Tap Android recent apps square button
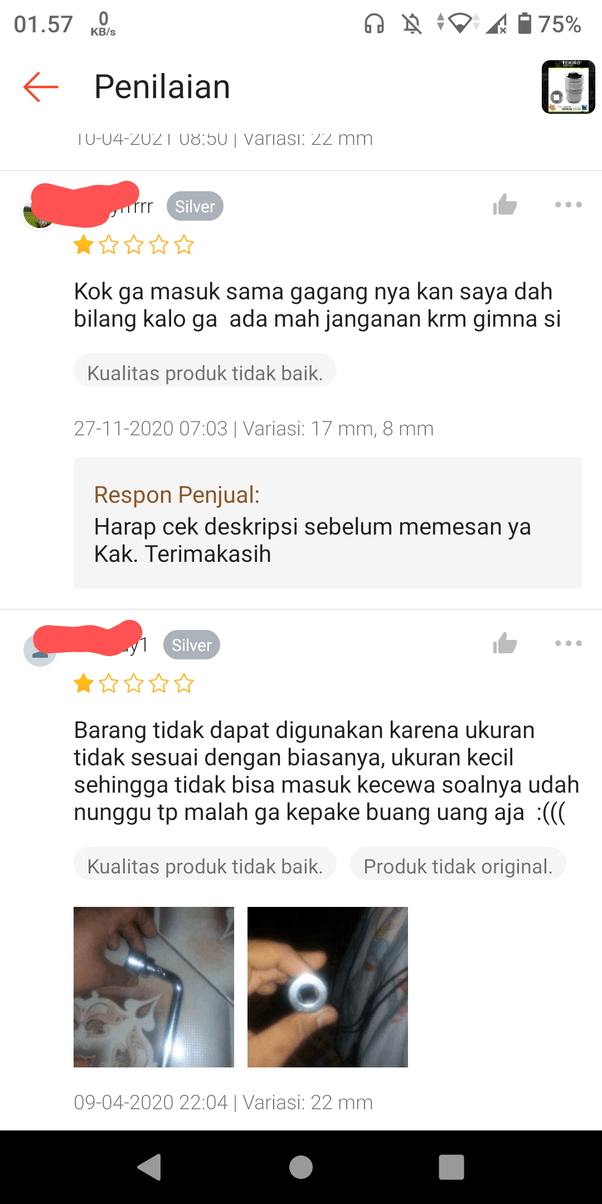Viewport: 602px width, 1204px height. pyautogui.click(x=451, y=1167)
